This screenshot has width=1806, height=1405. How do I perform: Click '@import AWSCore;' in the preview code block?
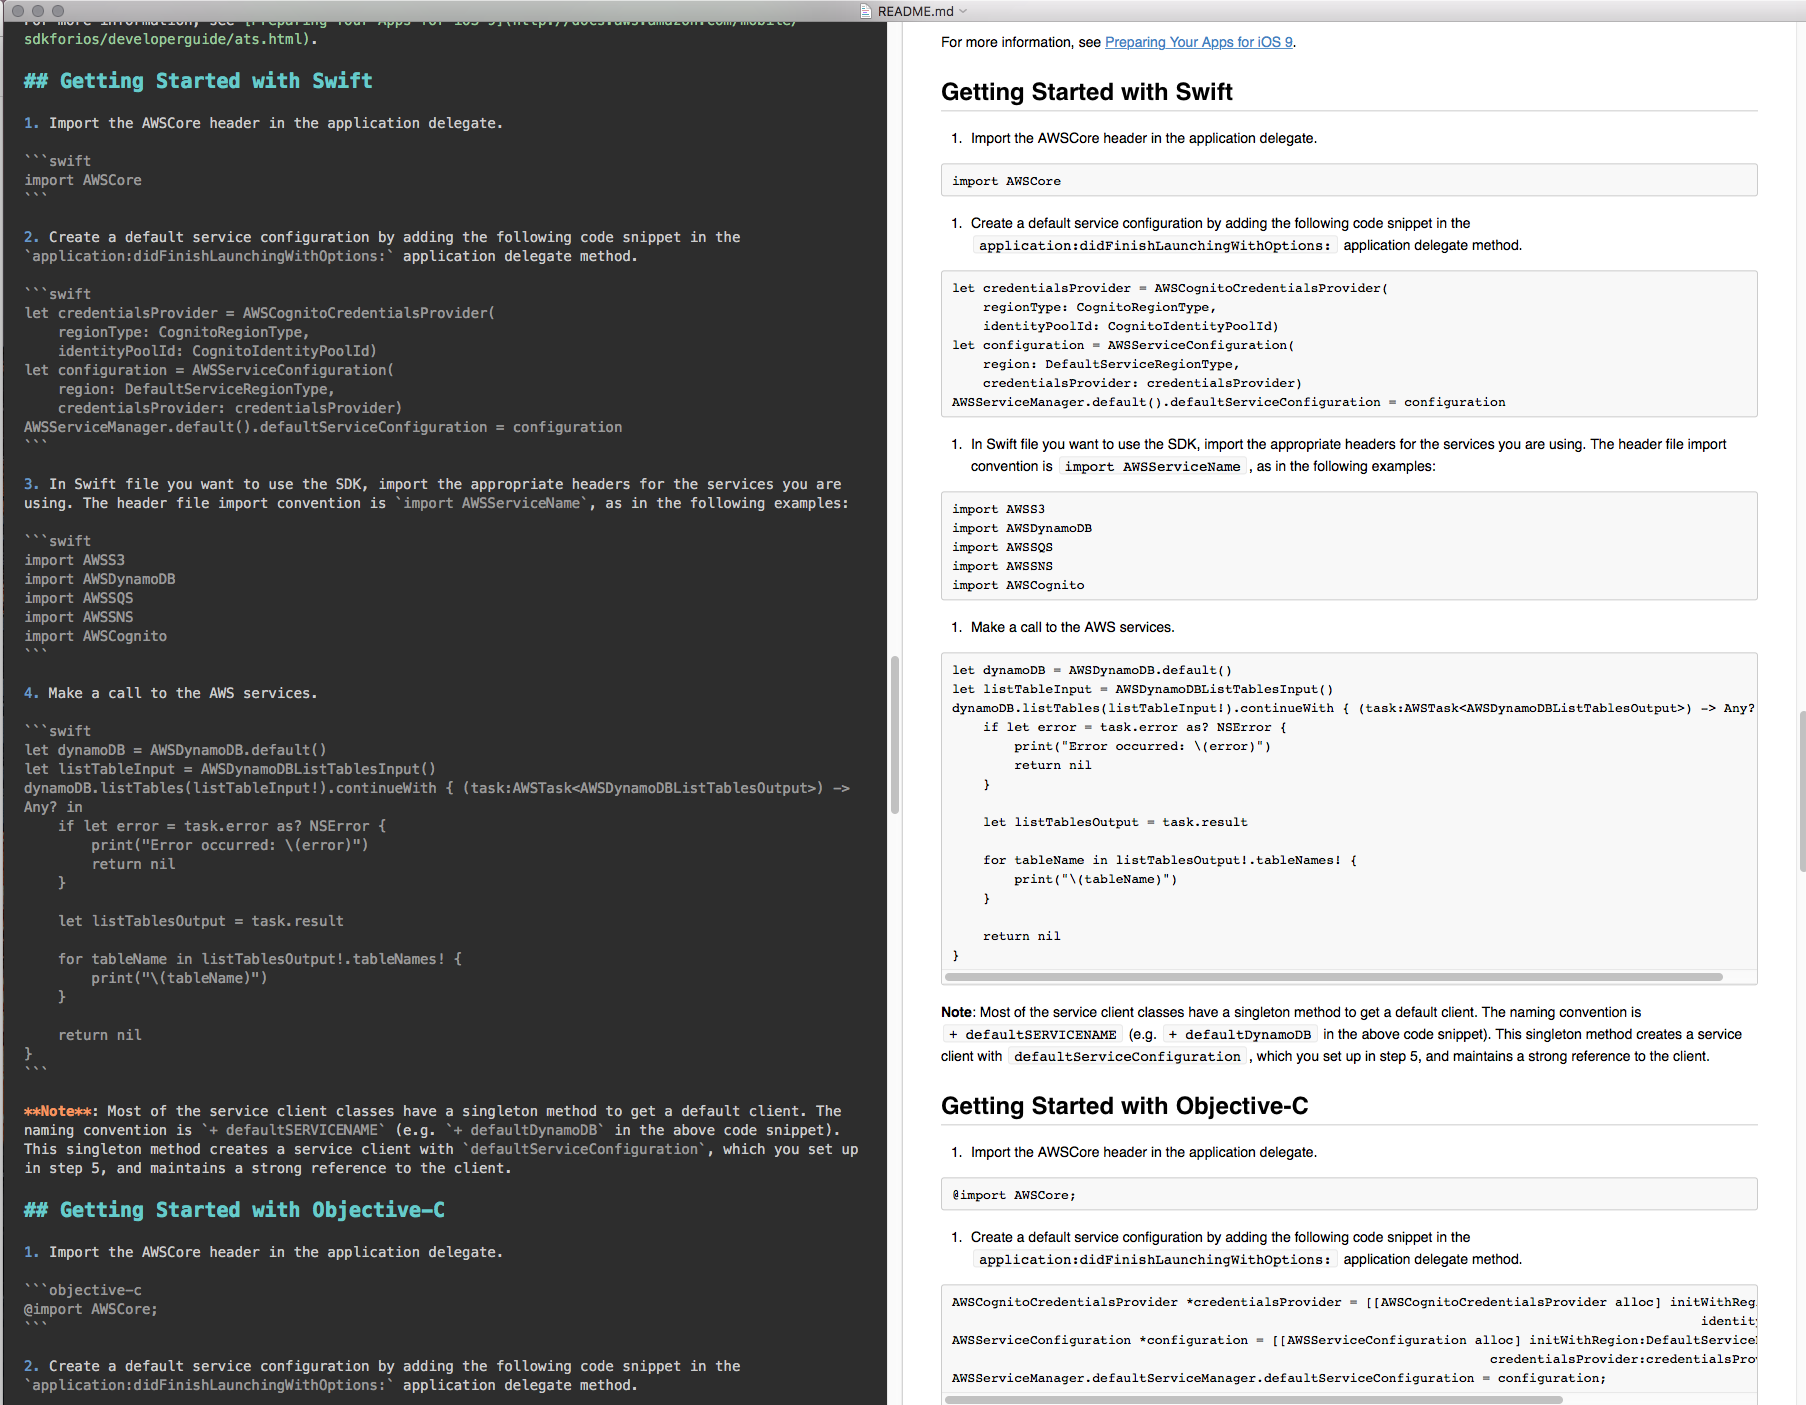coord(1014,1195)
